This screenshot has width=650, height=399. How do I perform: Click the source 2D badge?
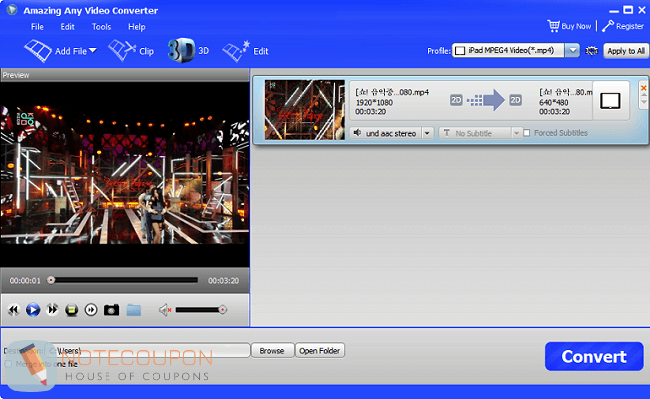click(456, 100)
